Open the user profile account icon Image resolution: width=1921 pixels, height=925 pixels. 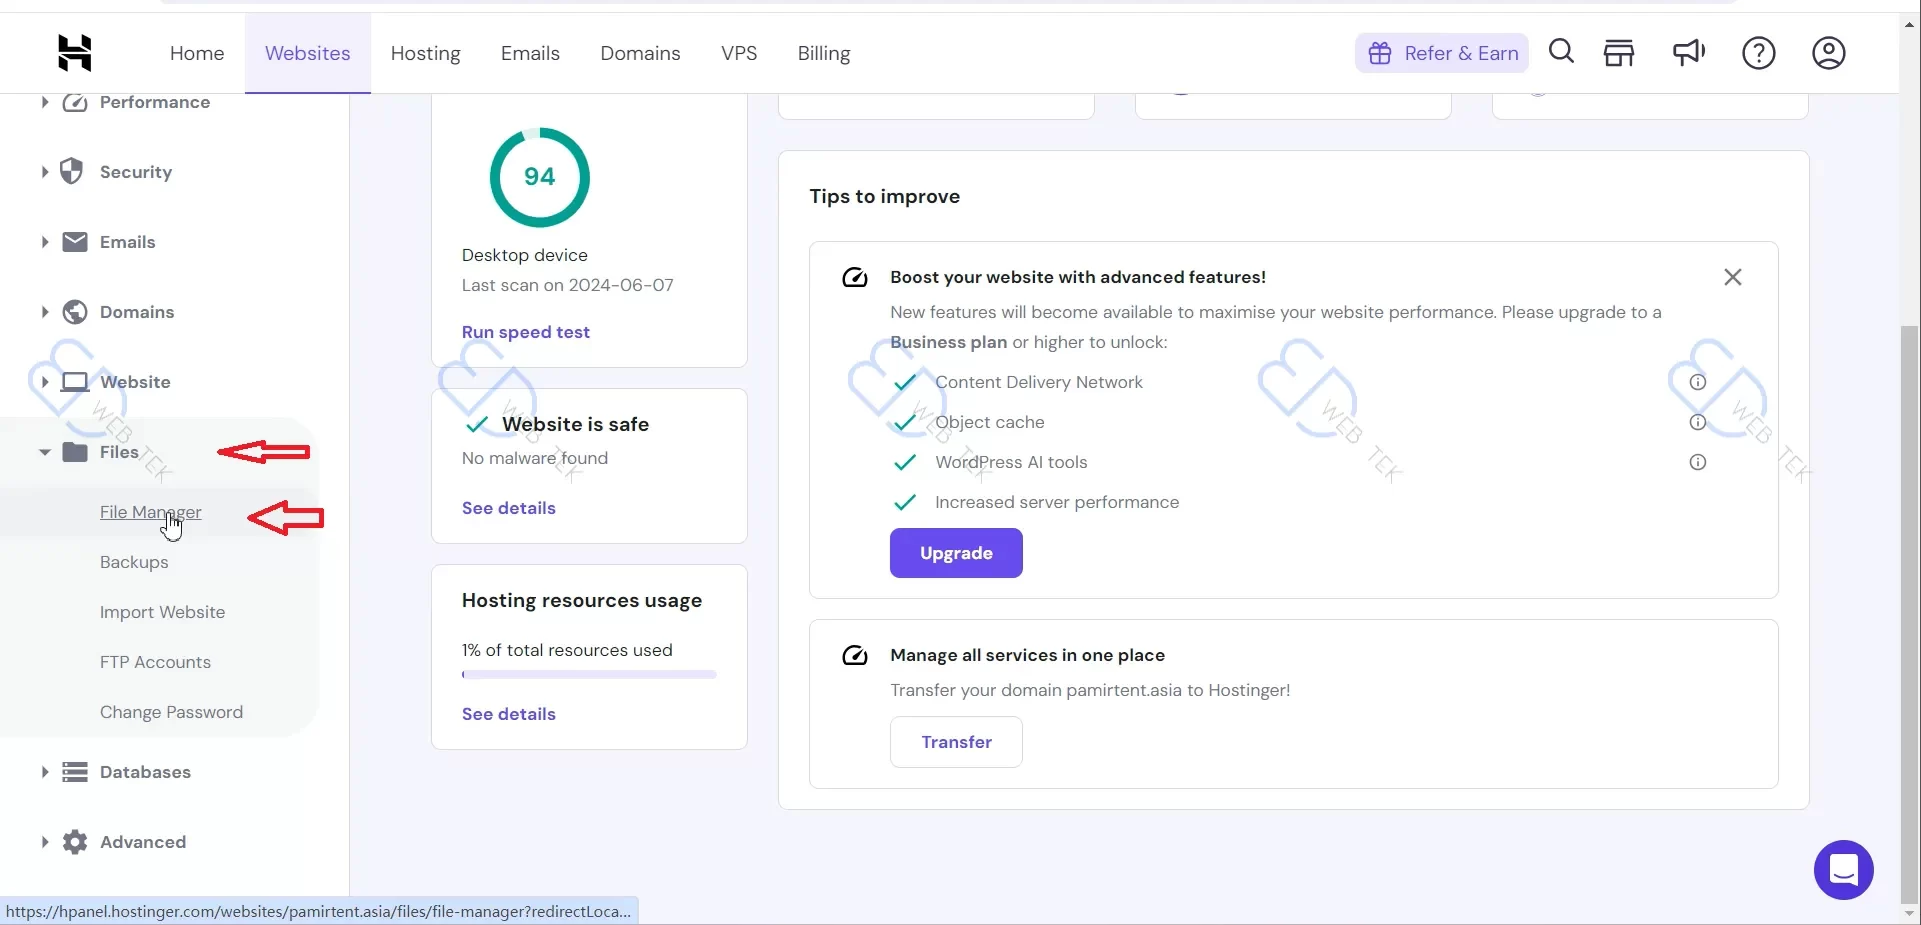tap(1828, 53)
